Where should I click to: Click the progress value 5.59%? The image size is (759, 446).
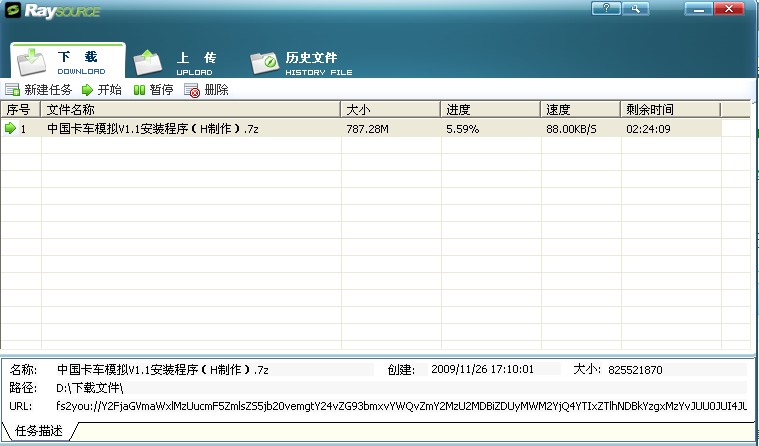[462, 129]
